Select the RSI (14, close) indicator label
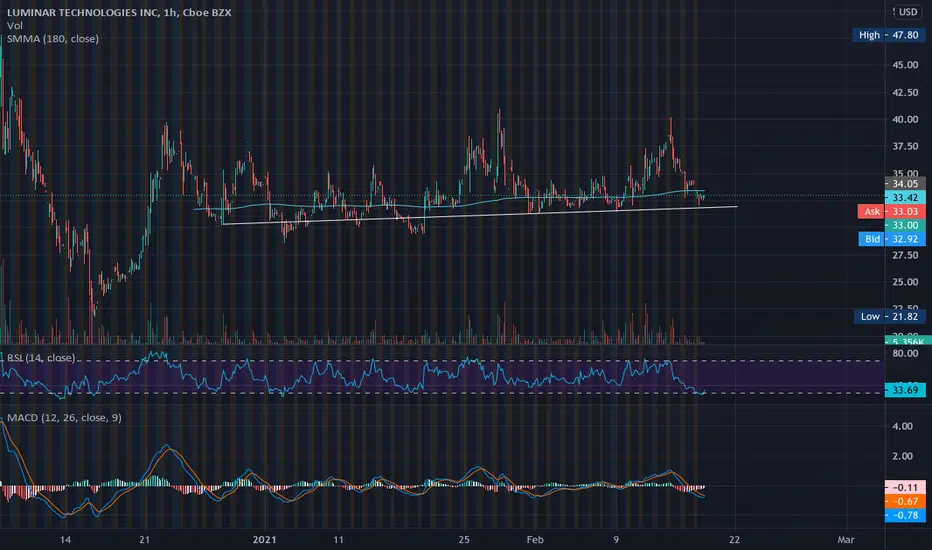This screenshot has width=932, height=550. [x=41, y=358]
